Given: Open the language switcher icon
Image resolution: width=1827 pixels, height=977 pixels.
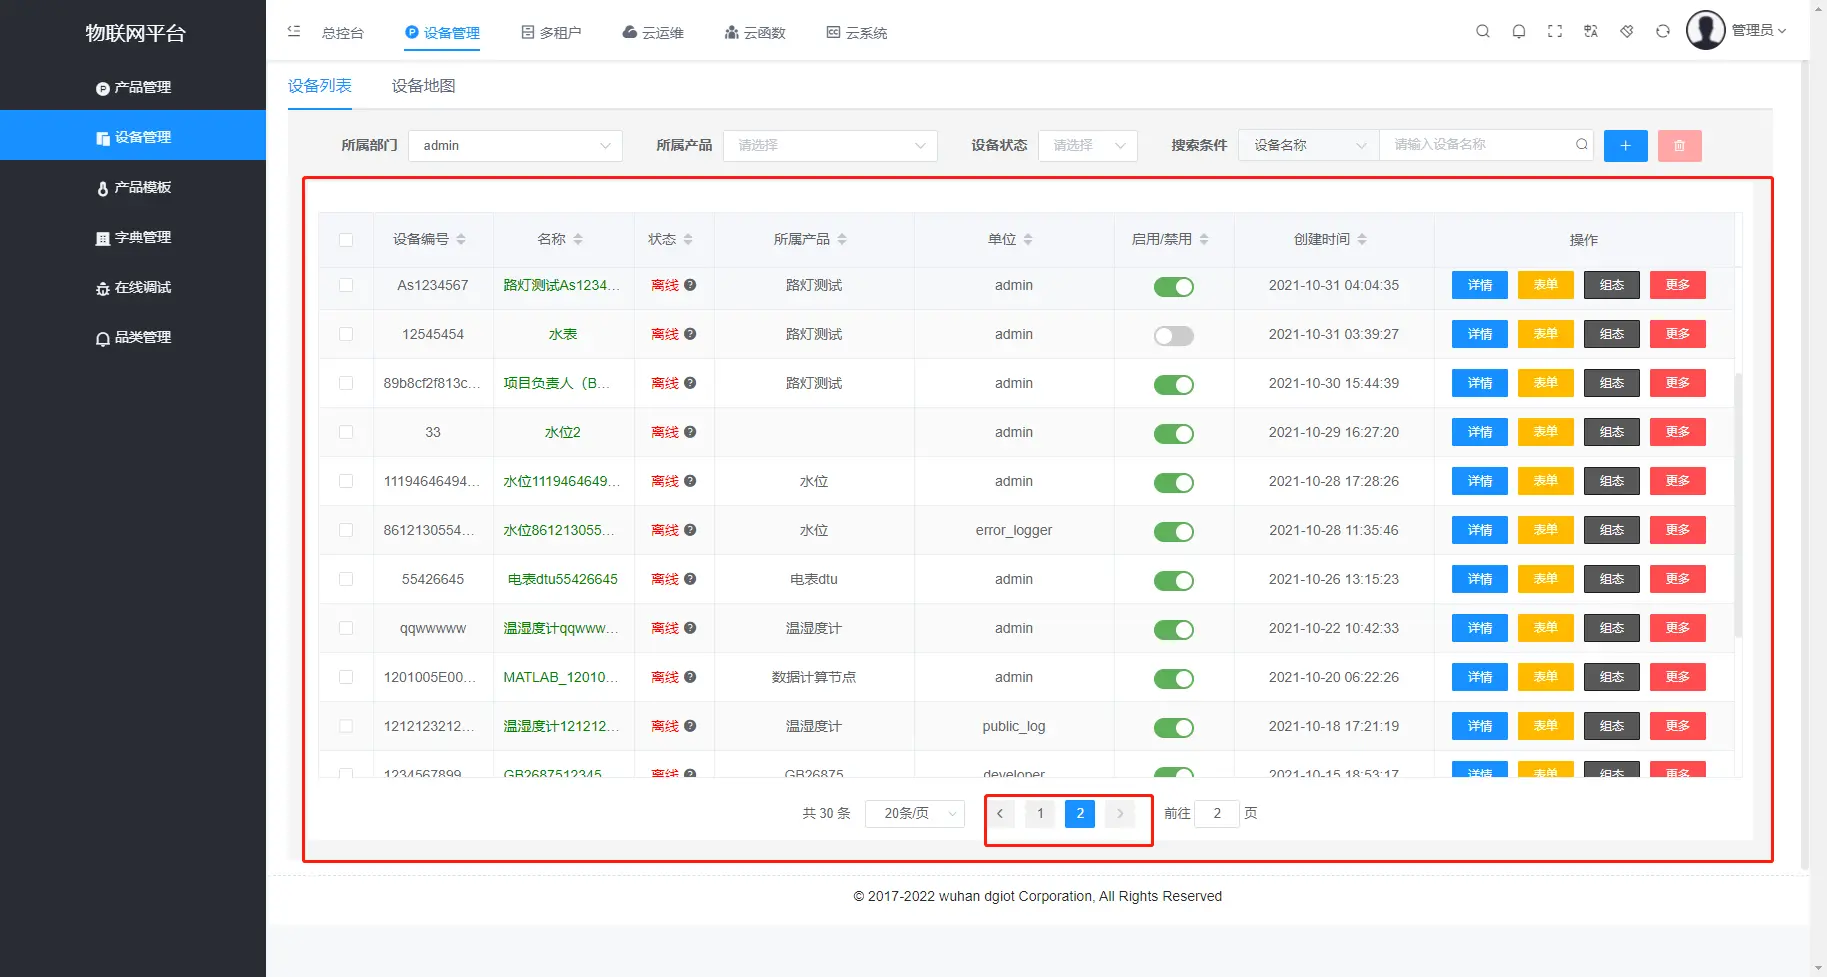Looking at the screenshot, I should coord(1590,31).
